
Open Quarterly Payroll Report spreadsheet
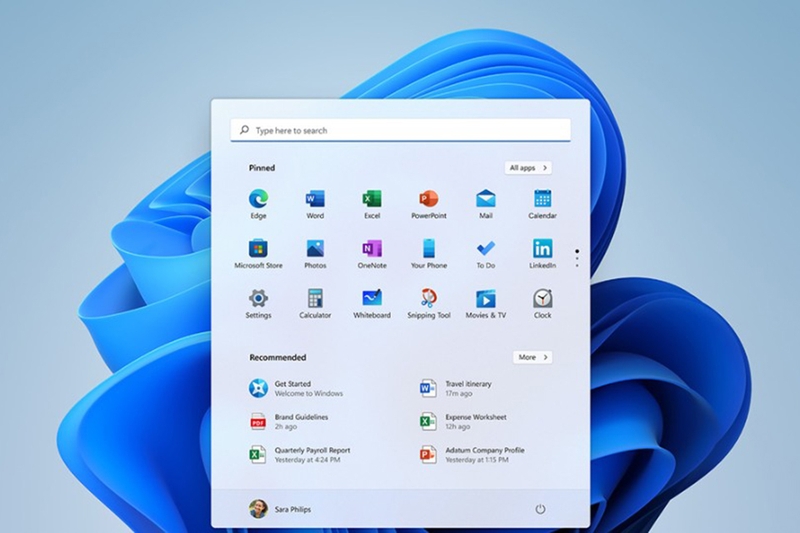point(300,455)
